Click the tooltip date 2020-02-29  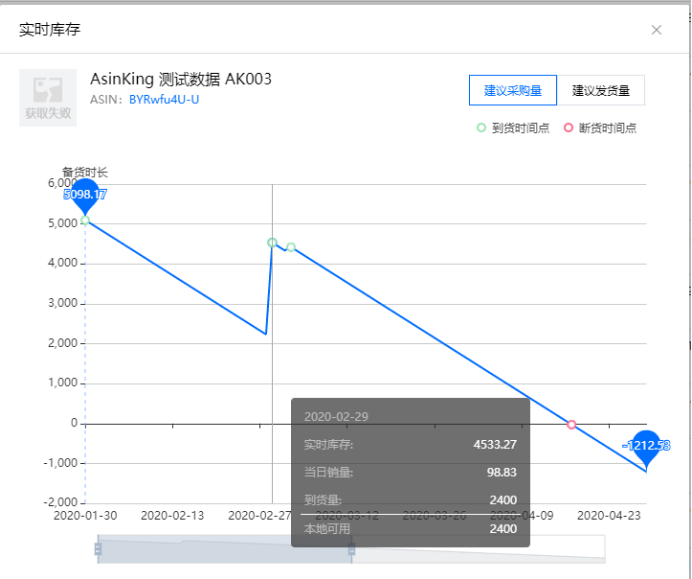pos(336,417)
